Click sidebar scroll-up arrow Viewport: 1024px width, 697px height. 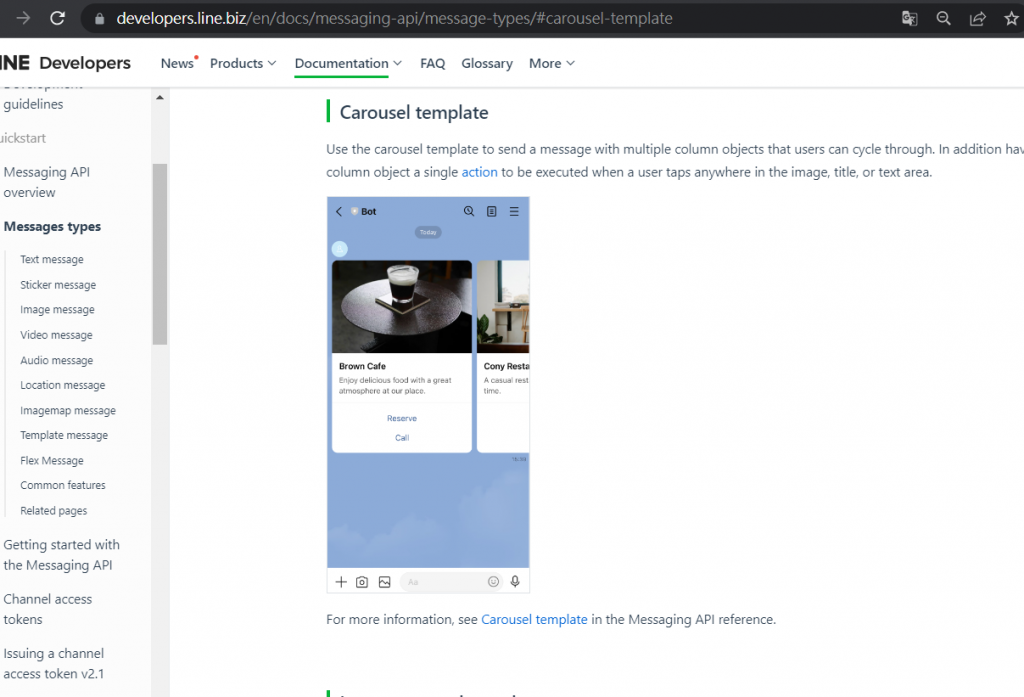pos(160,97)
